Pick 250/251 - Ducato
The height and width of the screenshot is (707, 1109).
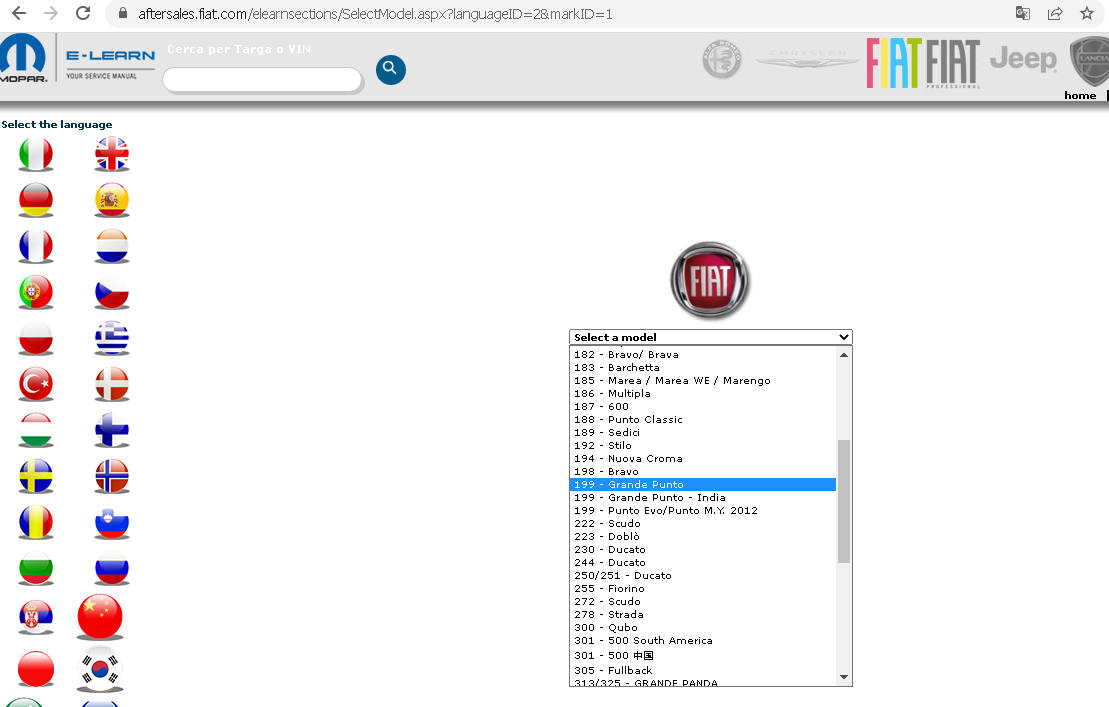point(703,575)
